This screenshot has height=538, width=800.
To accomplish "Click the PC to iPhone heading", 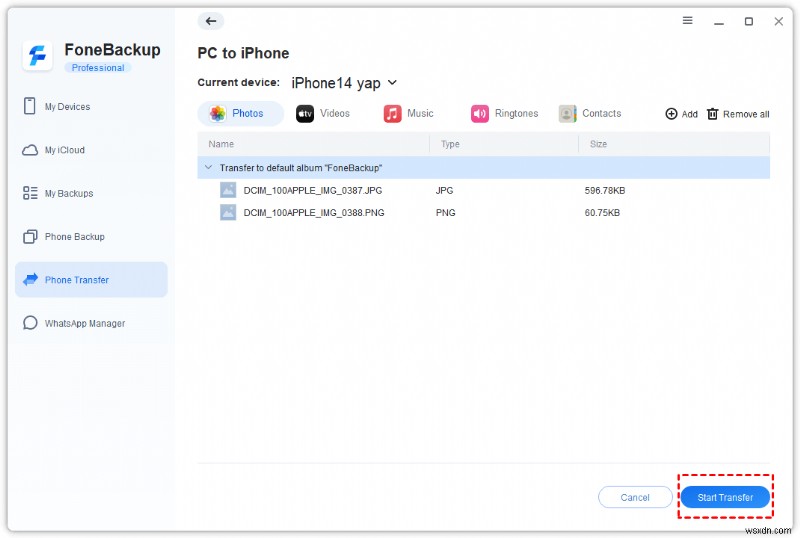I will 243,53.
